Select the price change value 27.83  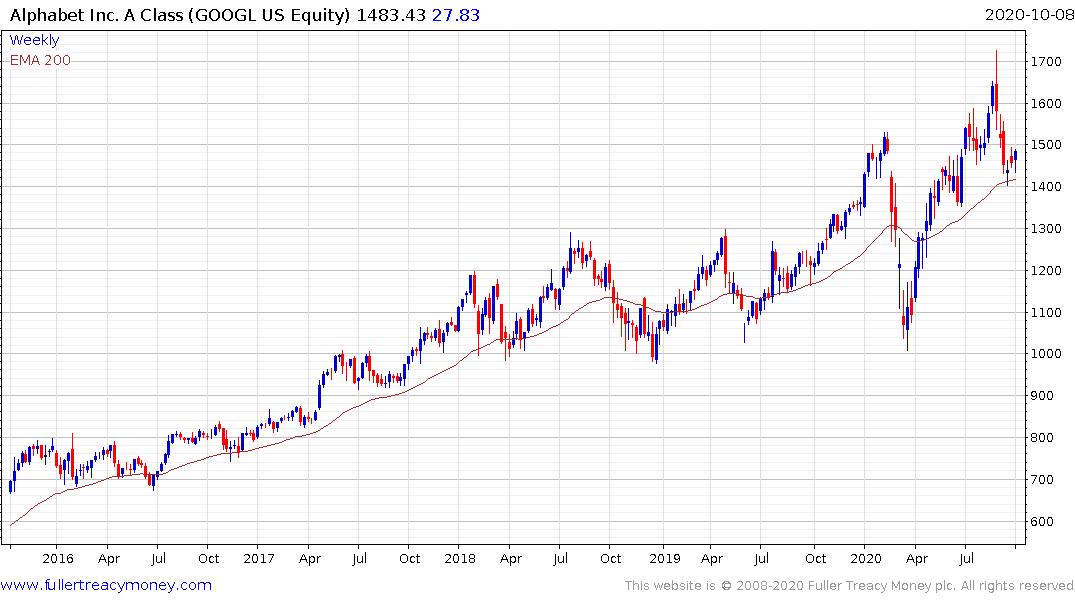click(x=456, y=15)
